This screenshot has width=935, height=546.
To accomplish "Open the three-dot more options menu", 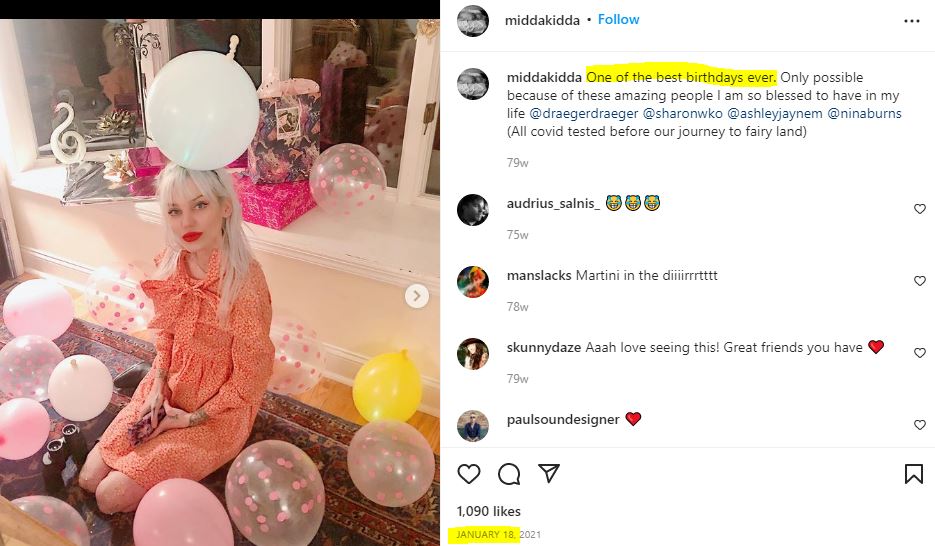I will click(912, 21).
